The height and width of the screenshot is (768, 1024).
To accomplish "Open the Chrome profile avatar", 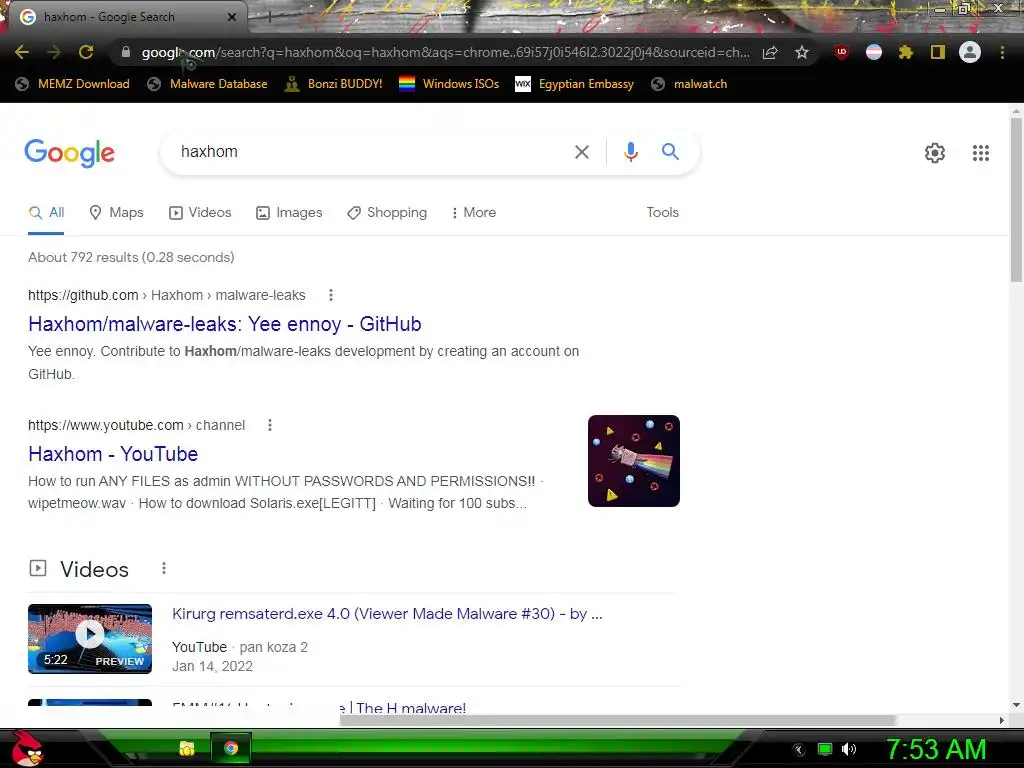I will [x=970, y=52].
